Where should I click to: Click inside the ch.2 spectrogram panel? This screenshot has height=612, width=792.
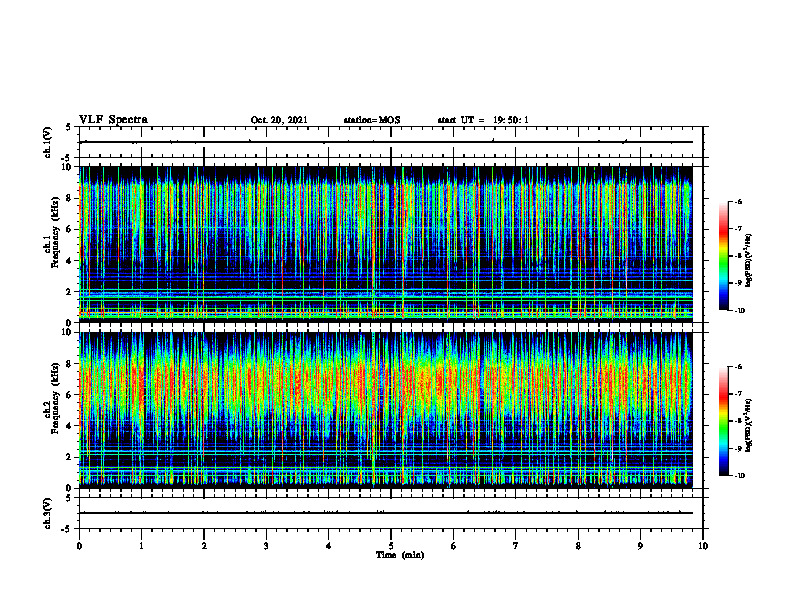pyautogui.click(x=386, y=410)
